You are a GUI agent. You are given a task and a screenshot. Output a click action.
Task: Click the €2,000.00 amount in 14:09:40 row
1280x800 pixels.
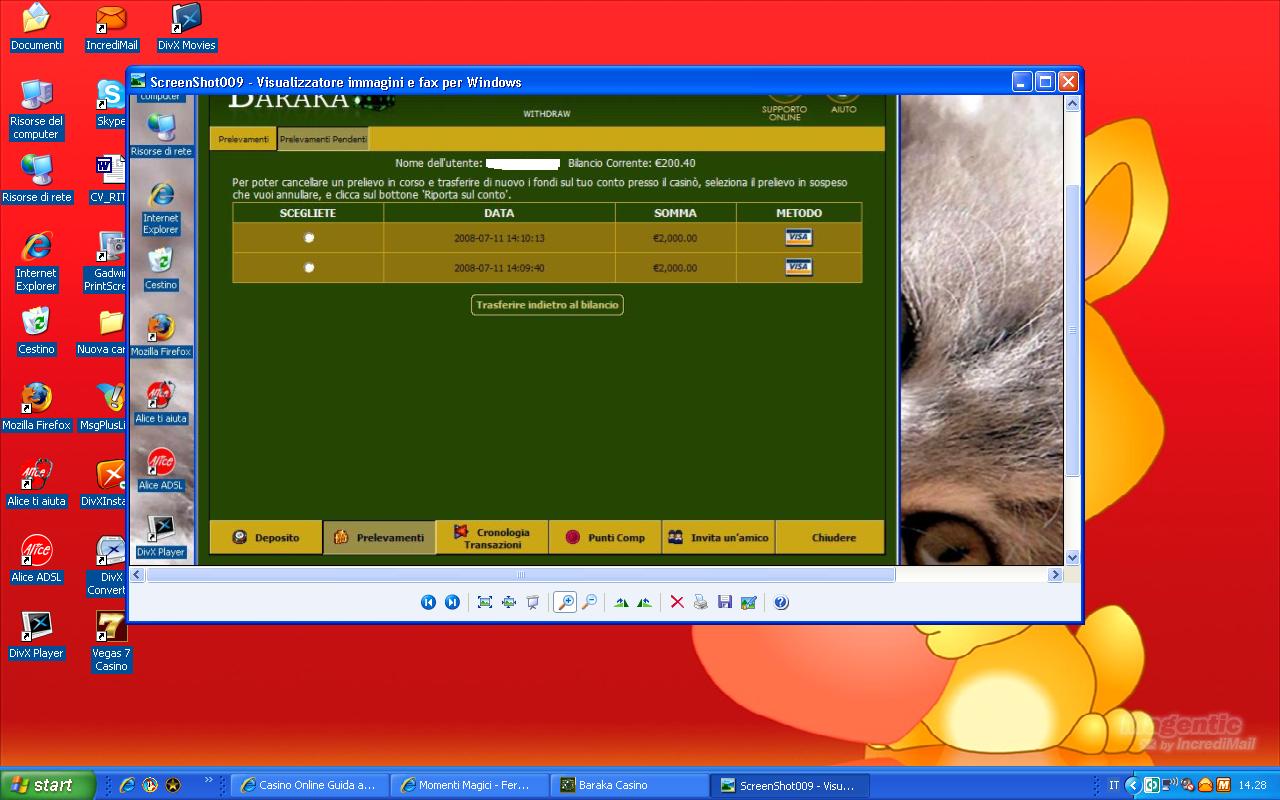pos(675,268)
